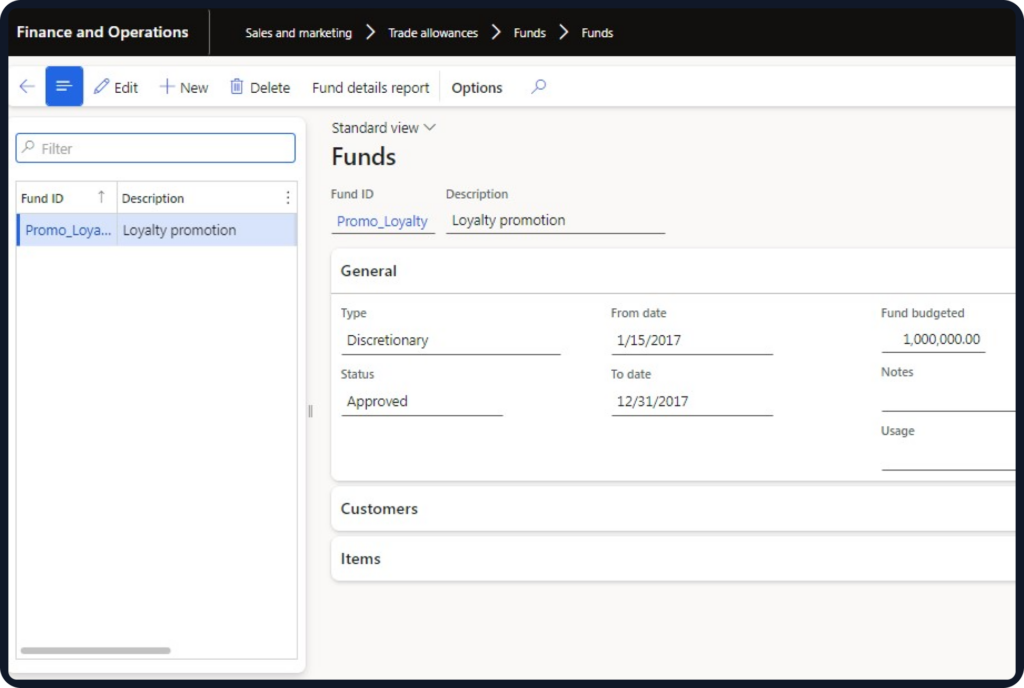This screenshot has height=688, width=1024.
Task: Open grid column options three-dot menu
Action: tap(288, 198)
